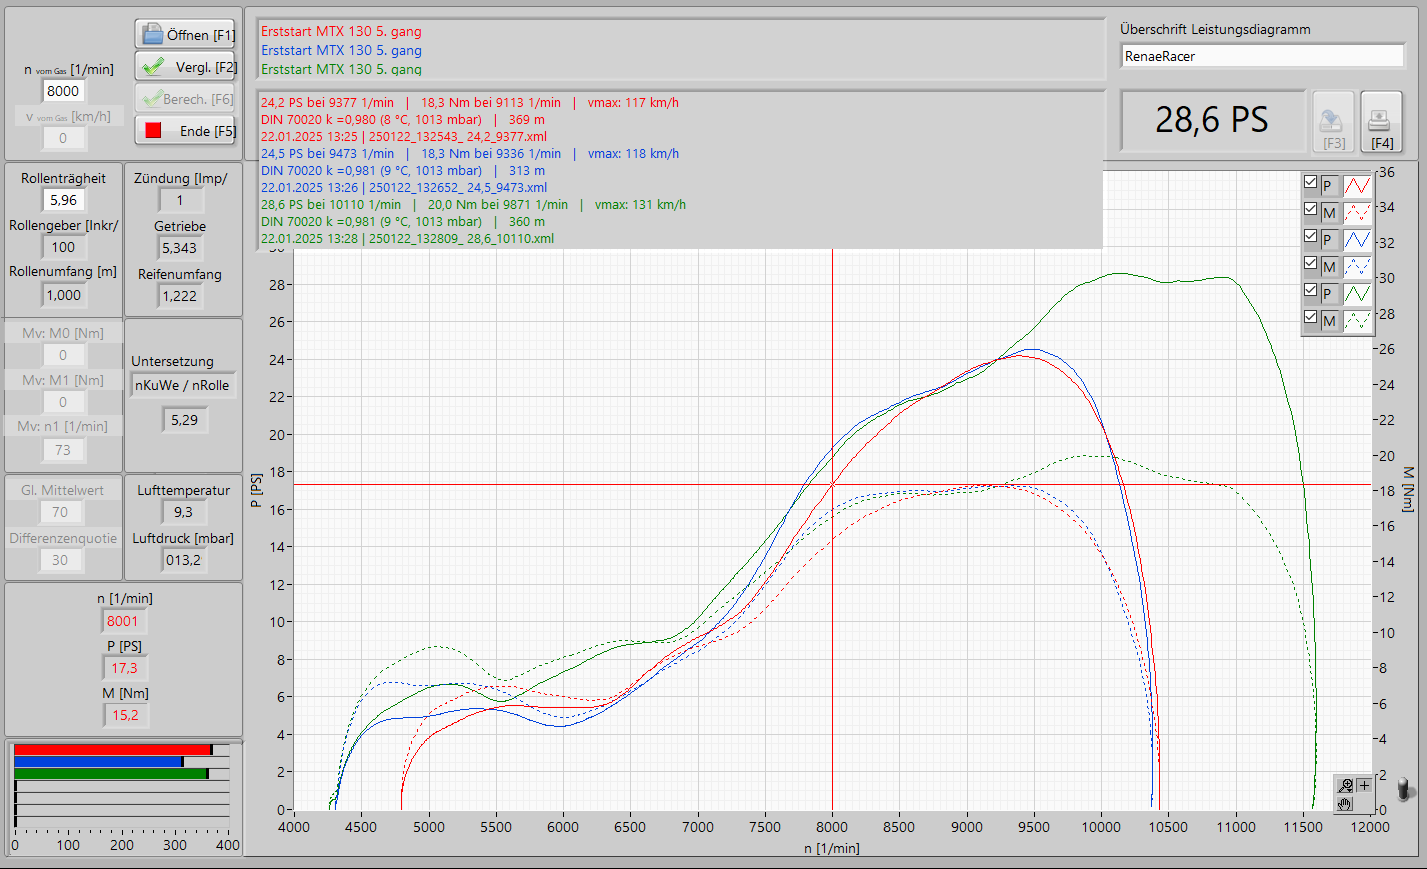Uncheck the blue M curve checkbox

pyautogui.click(x=1310, y=264)
